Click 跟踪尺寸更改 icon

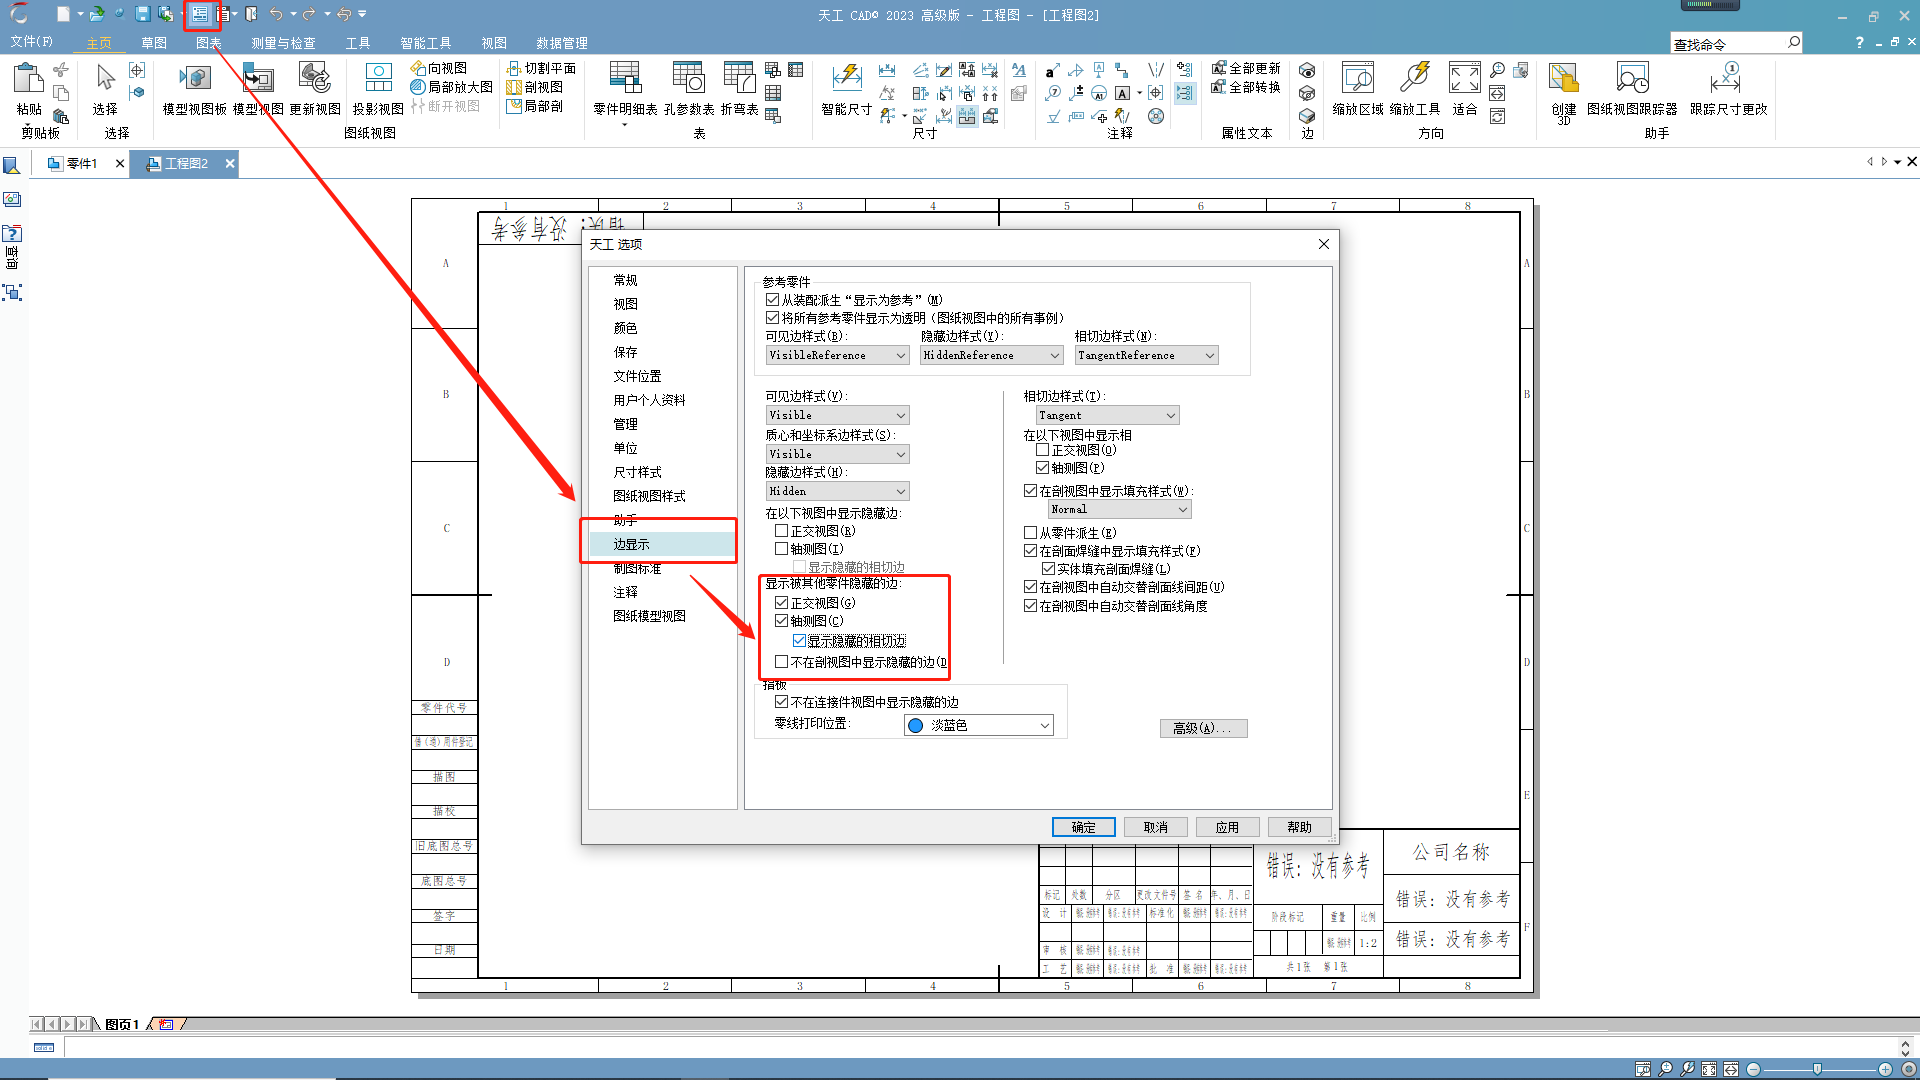coord(1728,89)
